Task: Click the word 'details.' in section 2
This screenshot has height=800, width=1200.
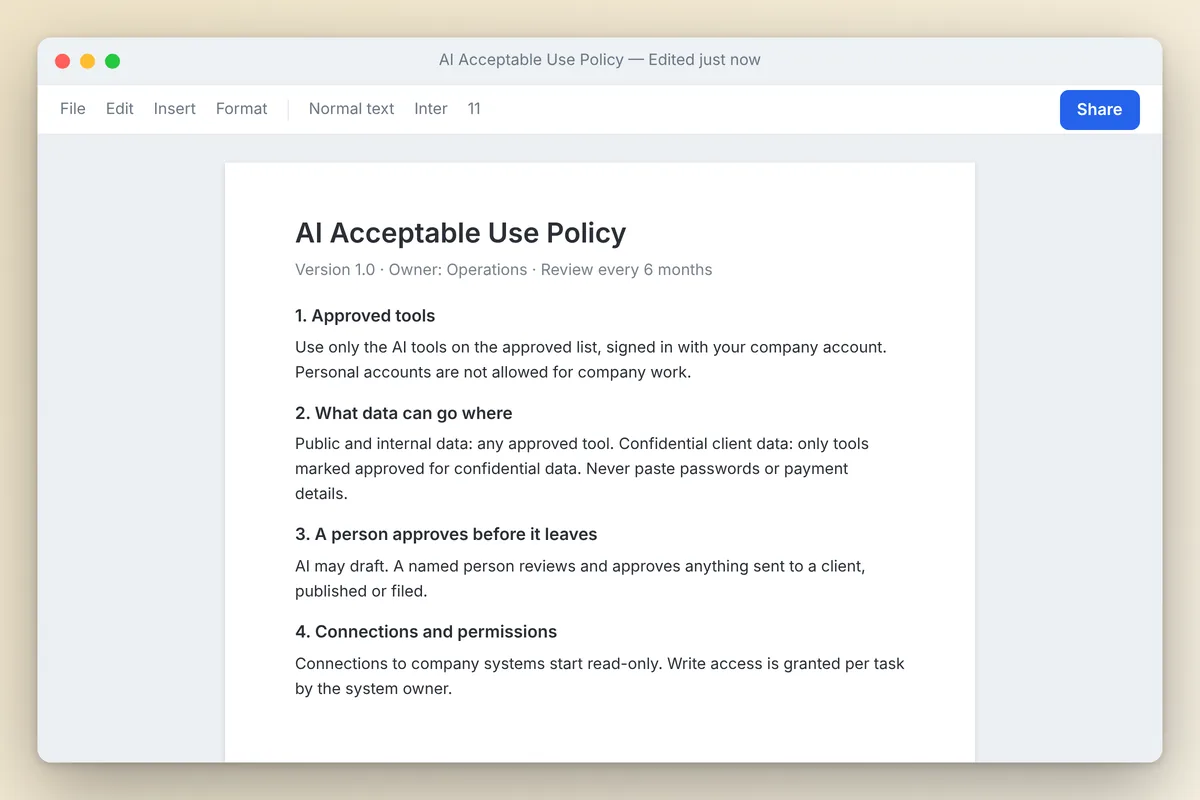Action: 321,494
